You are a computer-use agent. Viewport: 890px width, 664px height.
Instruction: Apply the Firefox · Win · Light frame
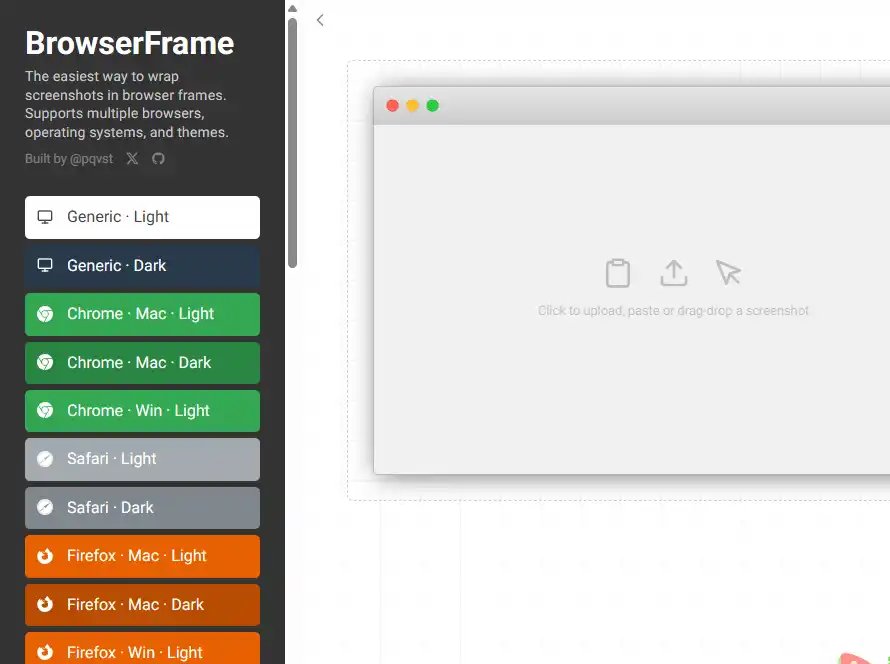[142, 648]
